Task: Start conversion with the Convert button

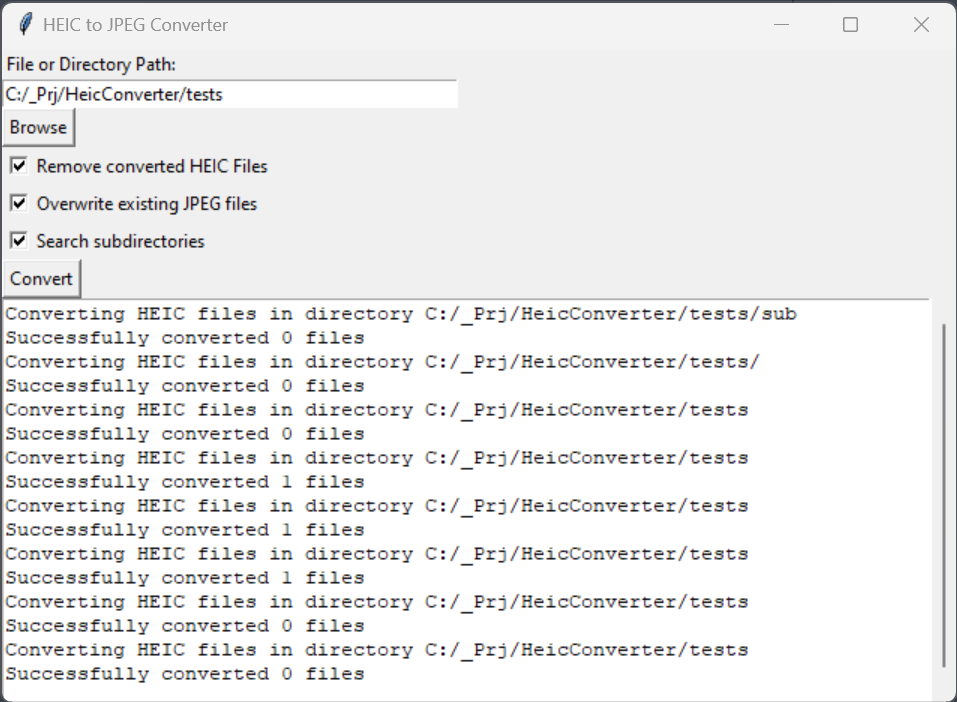Action: pyautogui.click(x=41, y=279)
